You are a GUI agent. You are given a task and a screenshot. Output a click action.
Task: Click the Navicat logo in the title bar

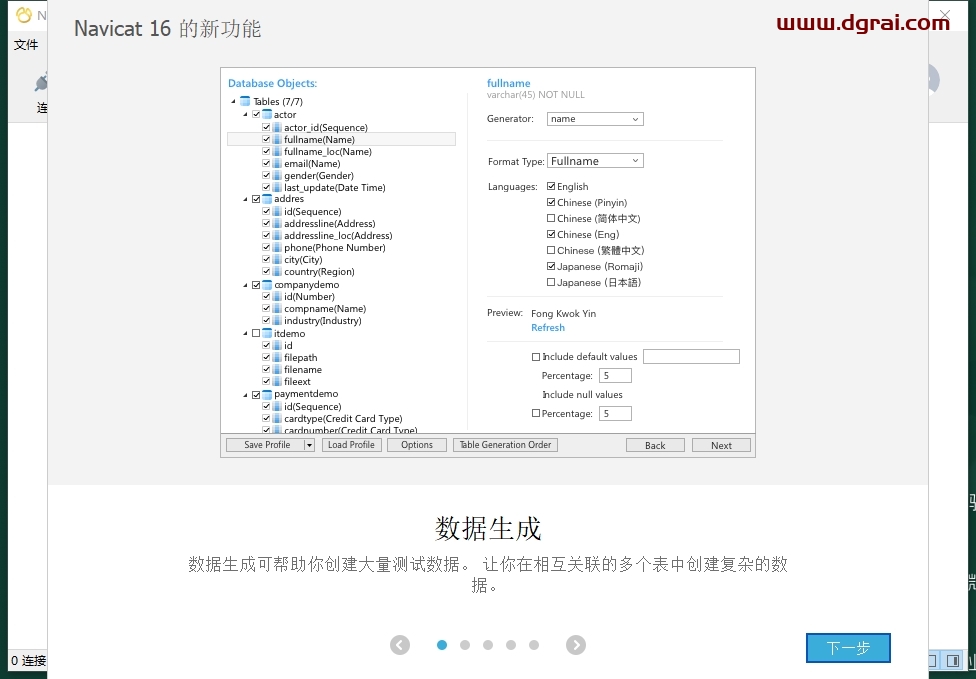pos(24,15)
